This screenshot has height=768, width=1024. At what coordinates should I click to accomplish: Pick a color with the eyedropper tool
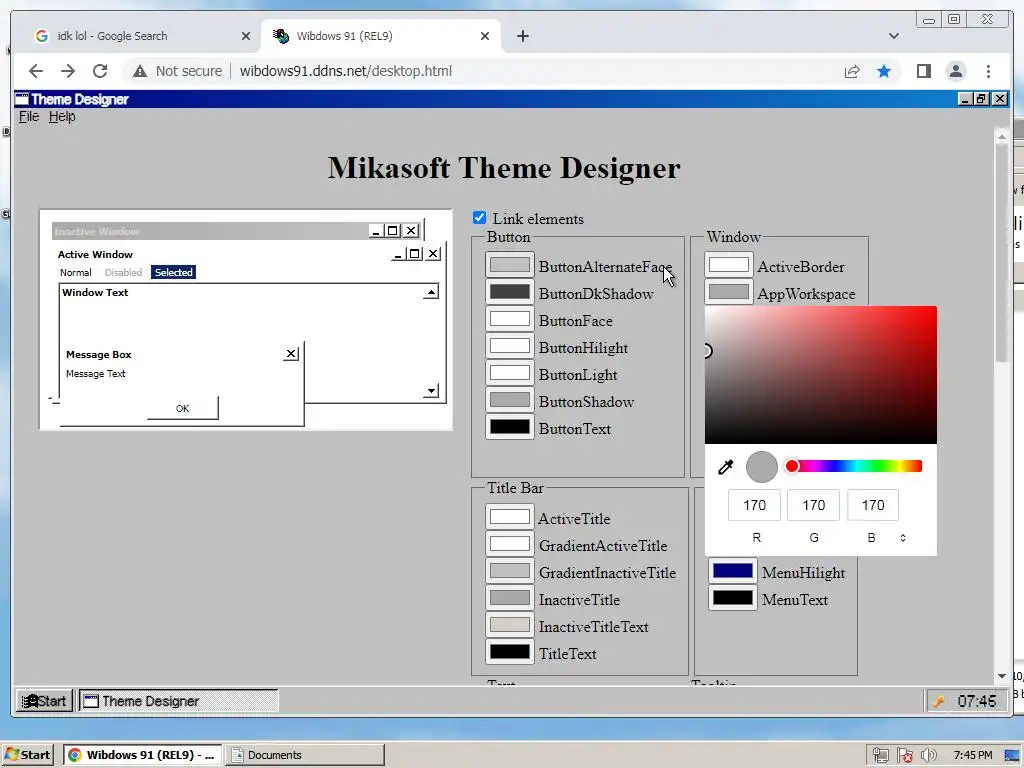tap(726, 467)
